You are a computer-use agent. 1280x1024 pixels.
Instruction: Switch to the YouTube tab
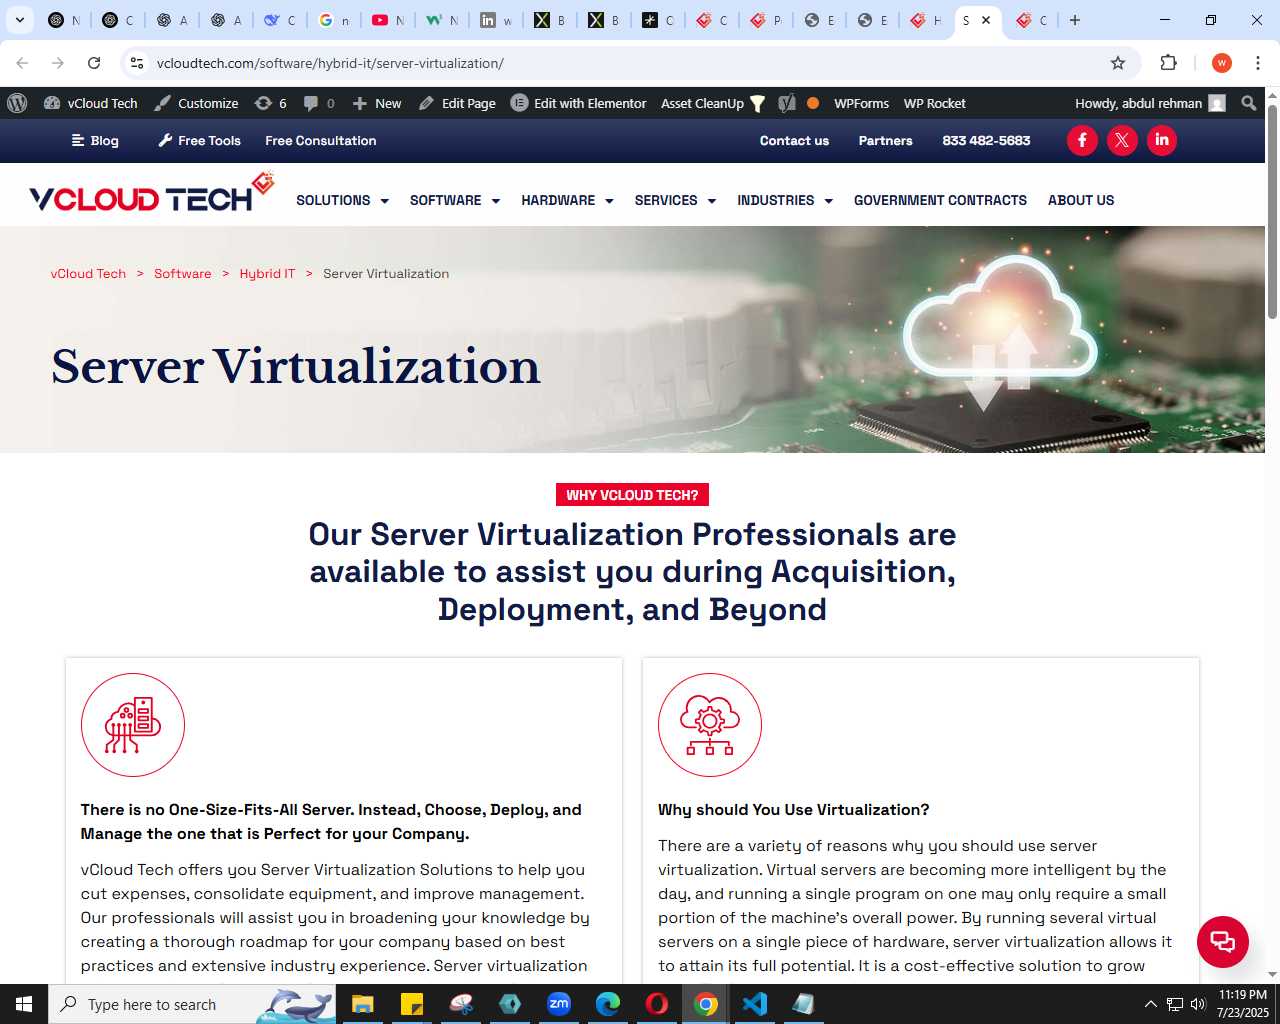pyautogui.click(x=388, y=20)
